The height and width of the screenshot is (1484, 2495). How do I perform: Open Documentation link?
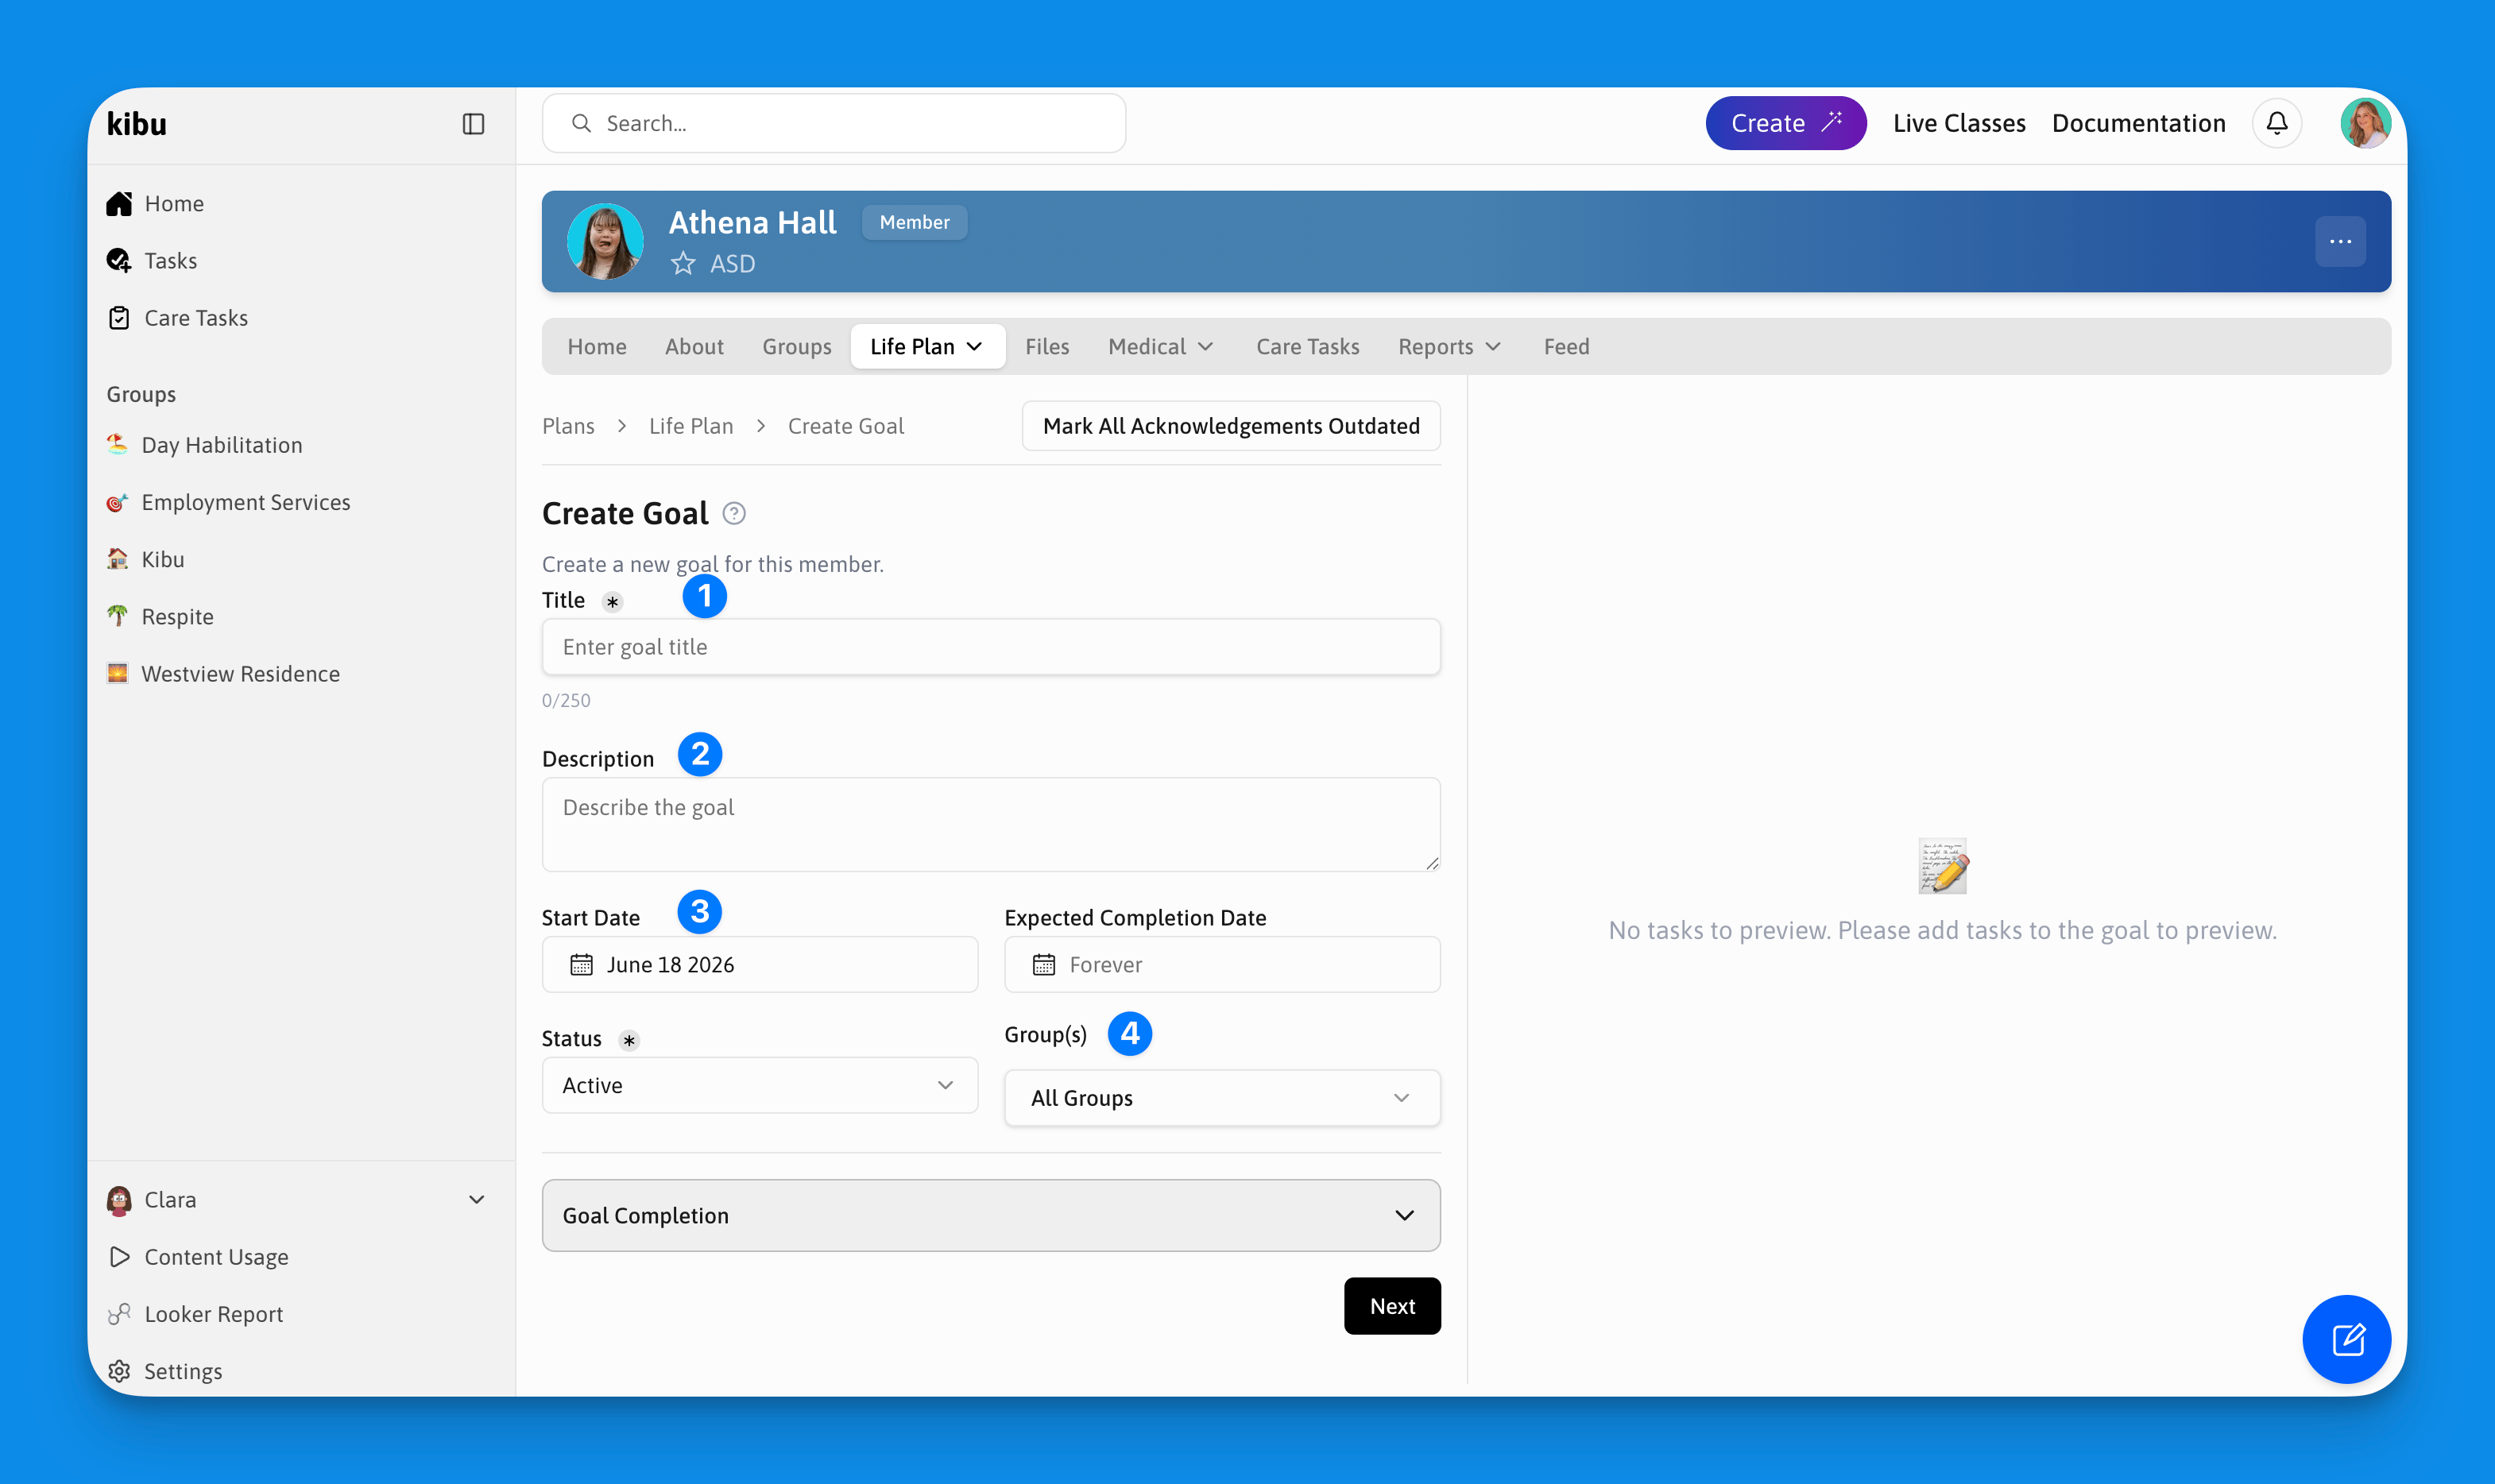[2138, 123]
